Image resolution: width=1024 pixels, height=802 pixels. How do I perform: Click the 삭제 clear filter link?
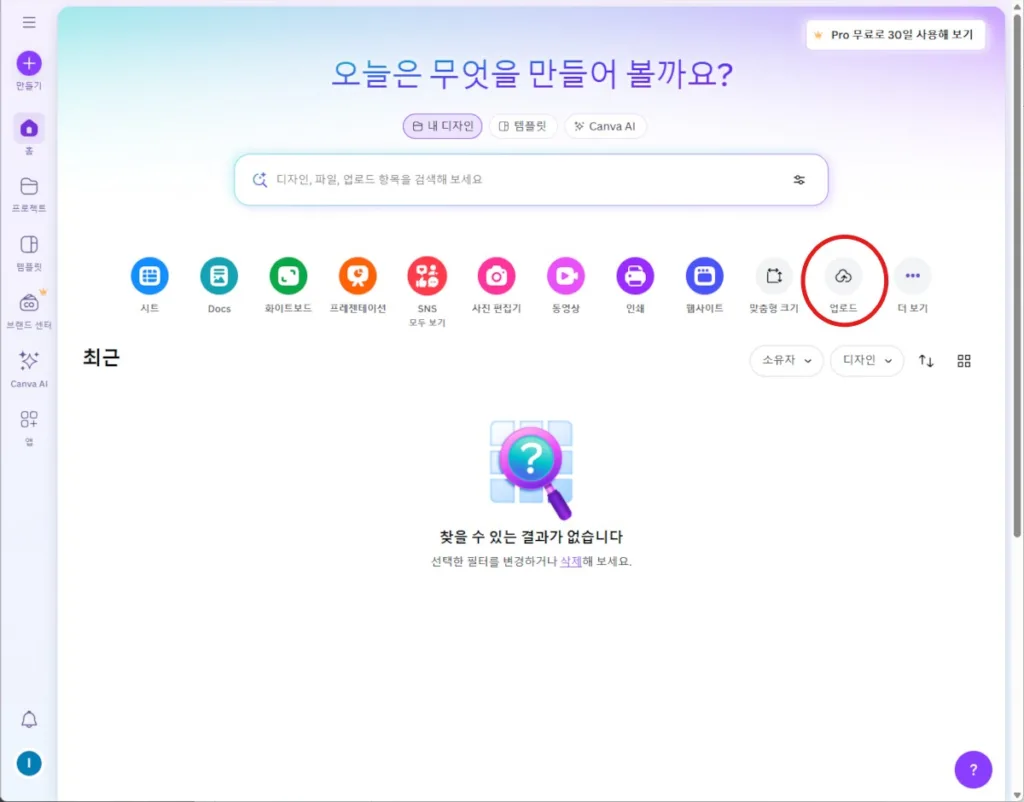[571, 561]
